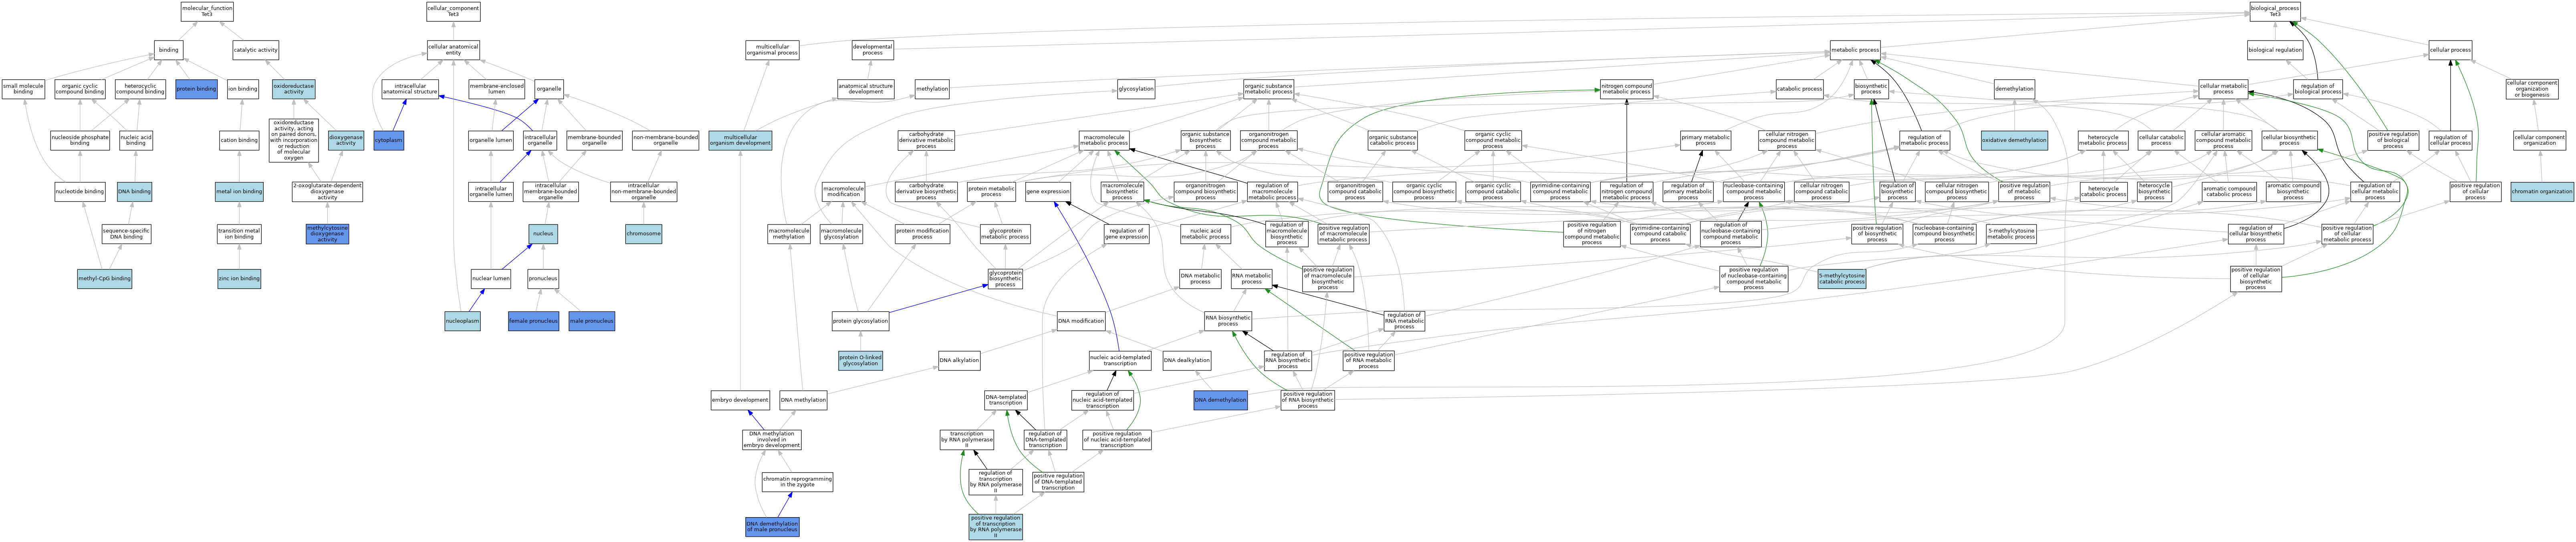Screen dimensions: 2576x542
Task: Select the 'glycosylation' node
Action: (x=1136, y=89)
